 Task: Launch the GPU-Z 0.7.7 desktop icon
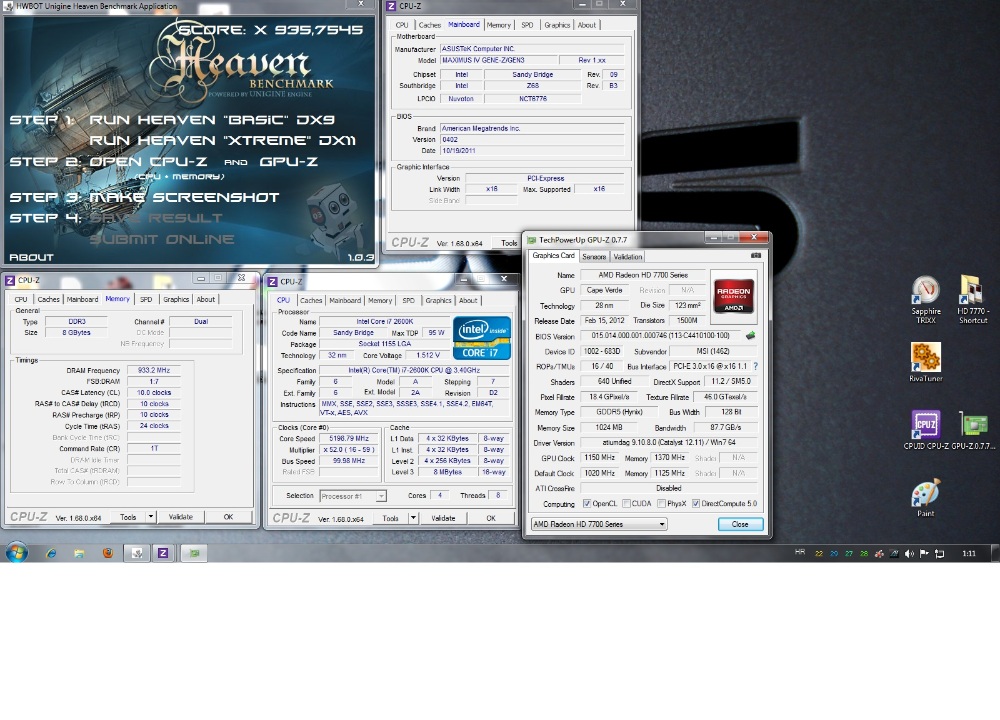(x=973, y=430)
